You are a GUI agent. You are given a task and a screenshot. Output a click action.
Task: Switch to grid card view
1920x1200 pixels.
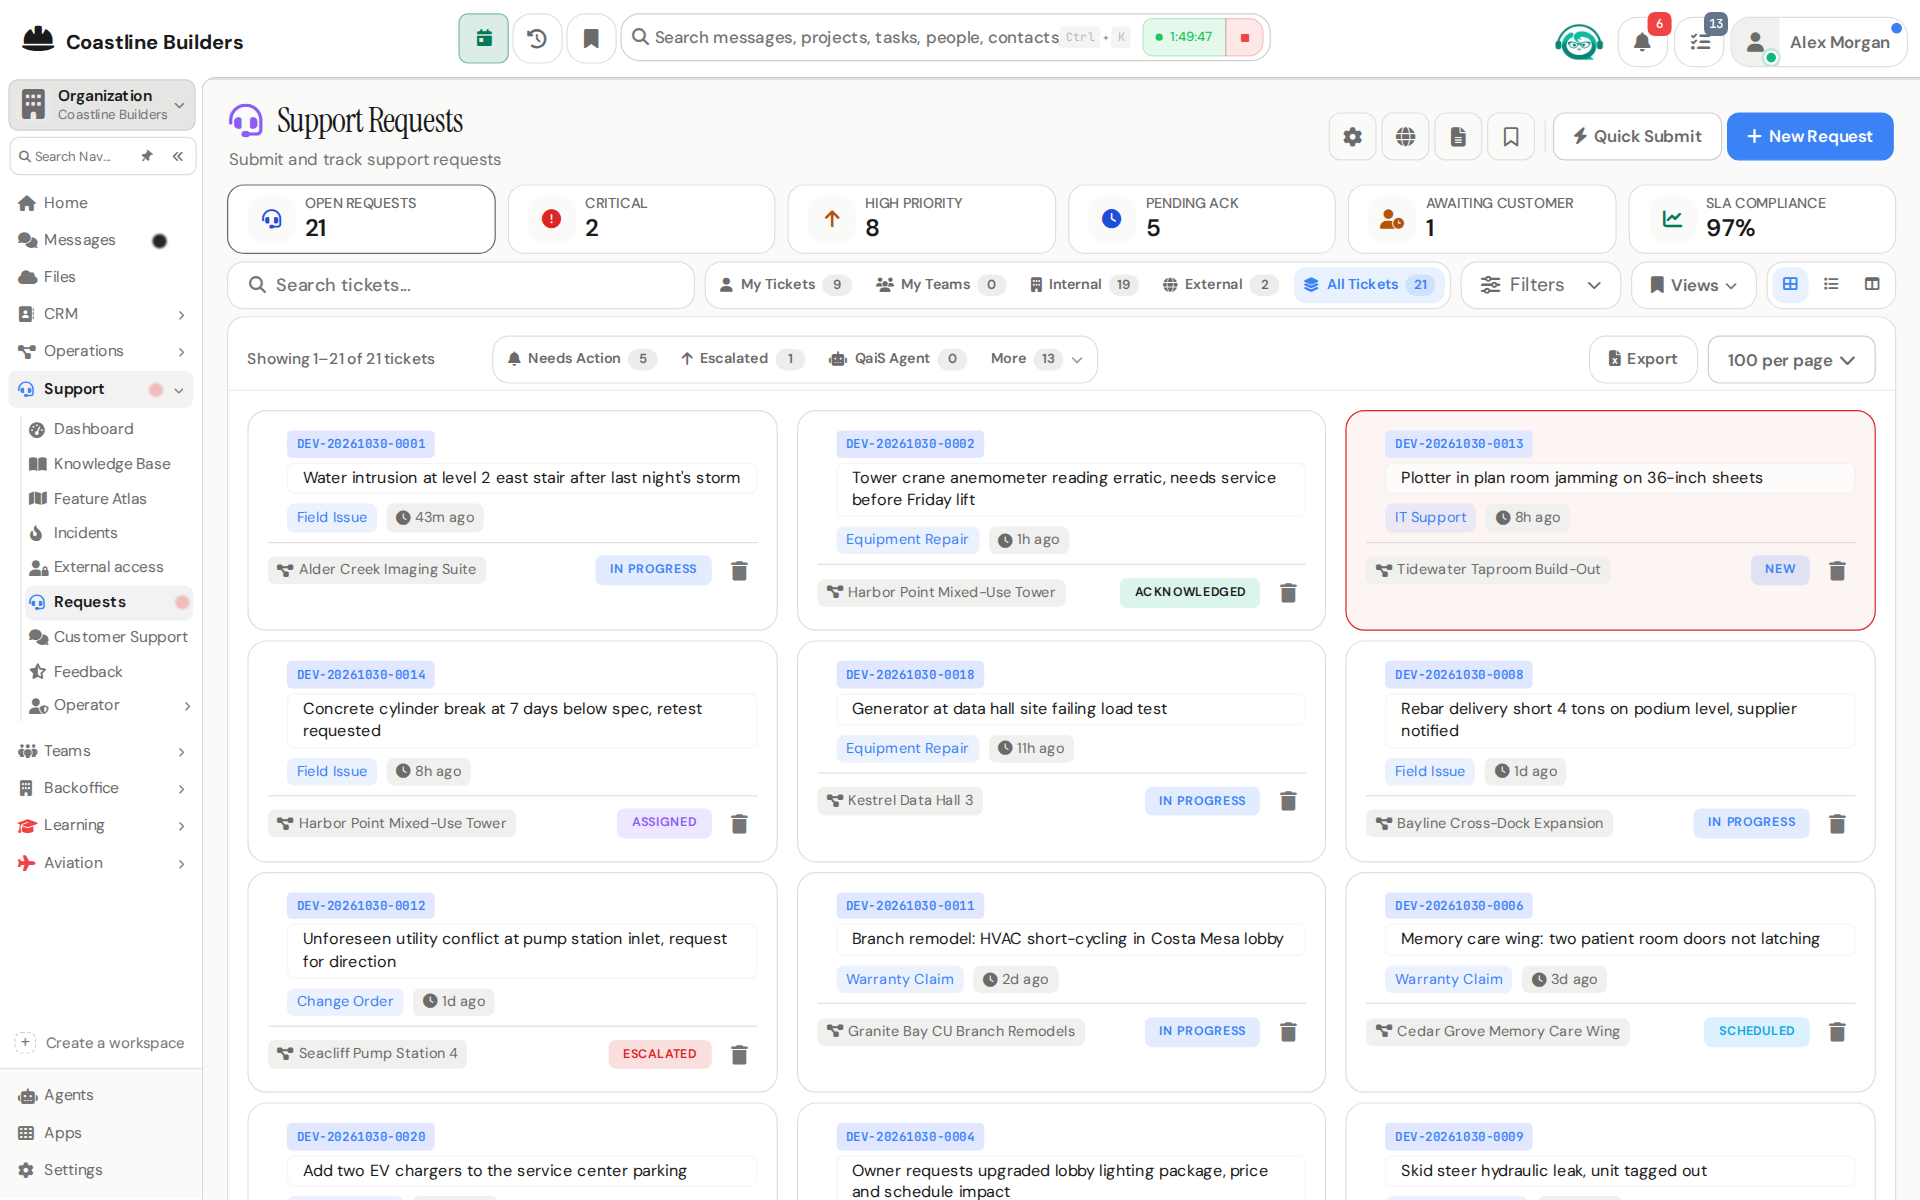pyautogui.click(x=1790, y=285)
